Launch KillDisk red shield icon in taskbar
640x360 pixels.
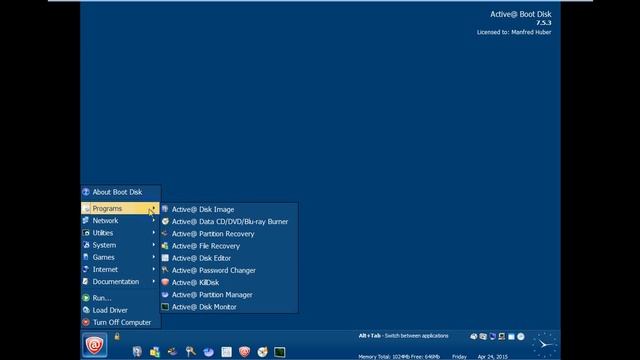tap(244, 351)
